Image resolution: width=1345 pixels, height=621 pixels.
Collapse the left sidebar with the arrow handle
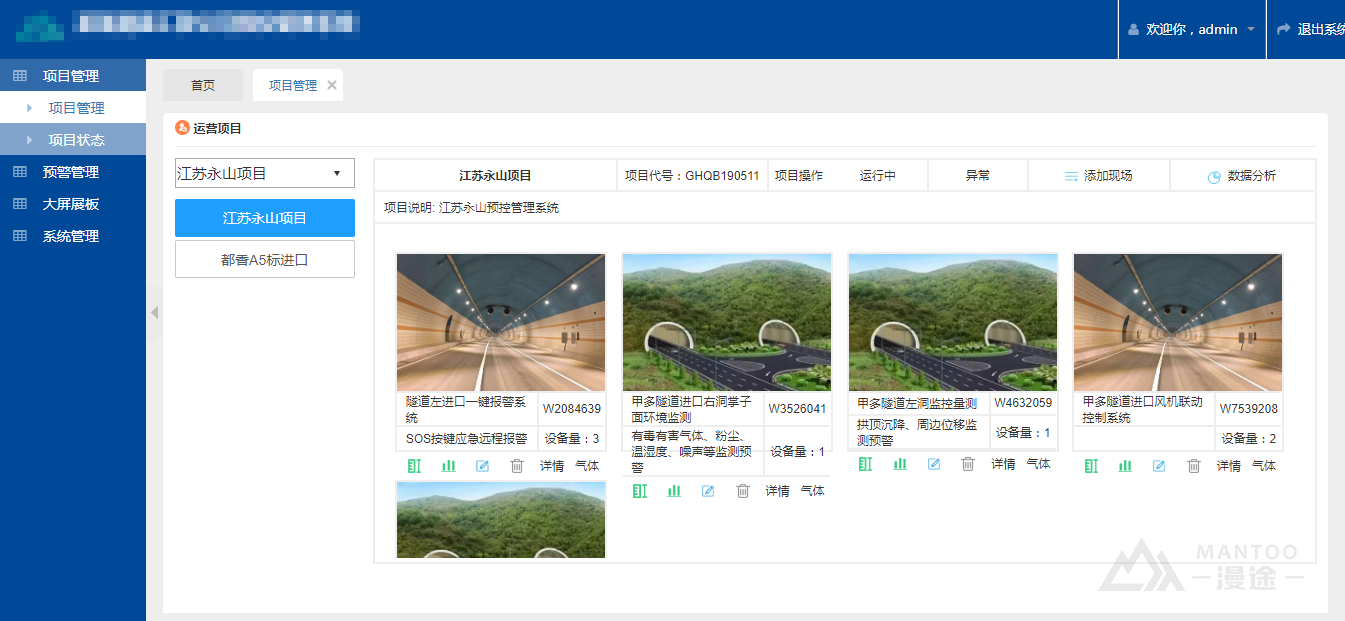click(154, 313)
